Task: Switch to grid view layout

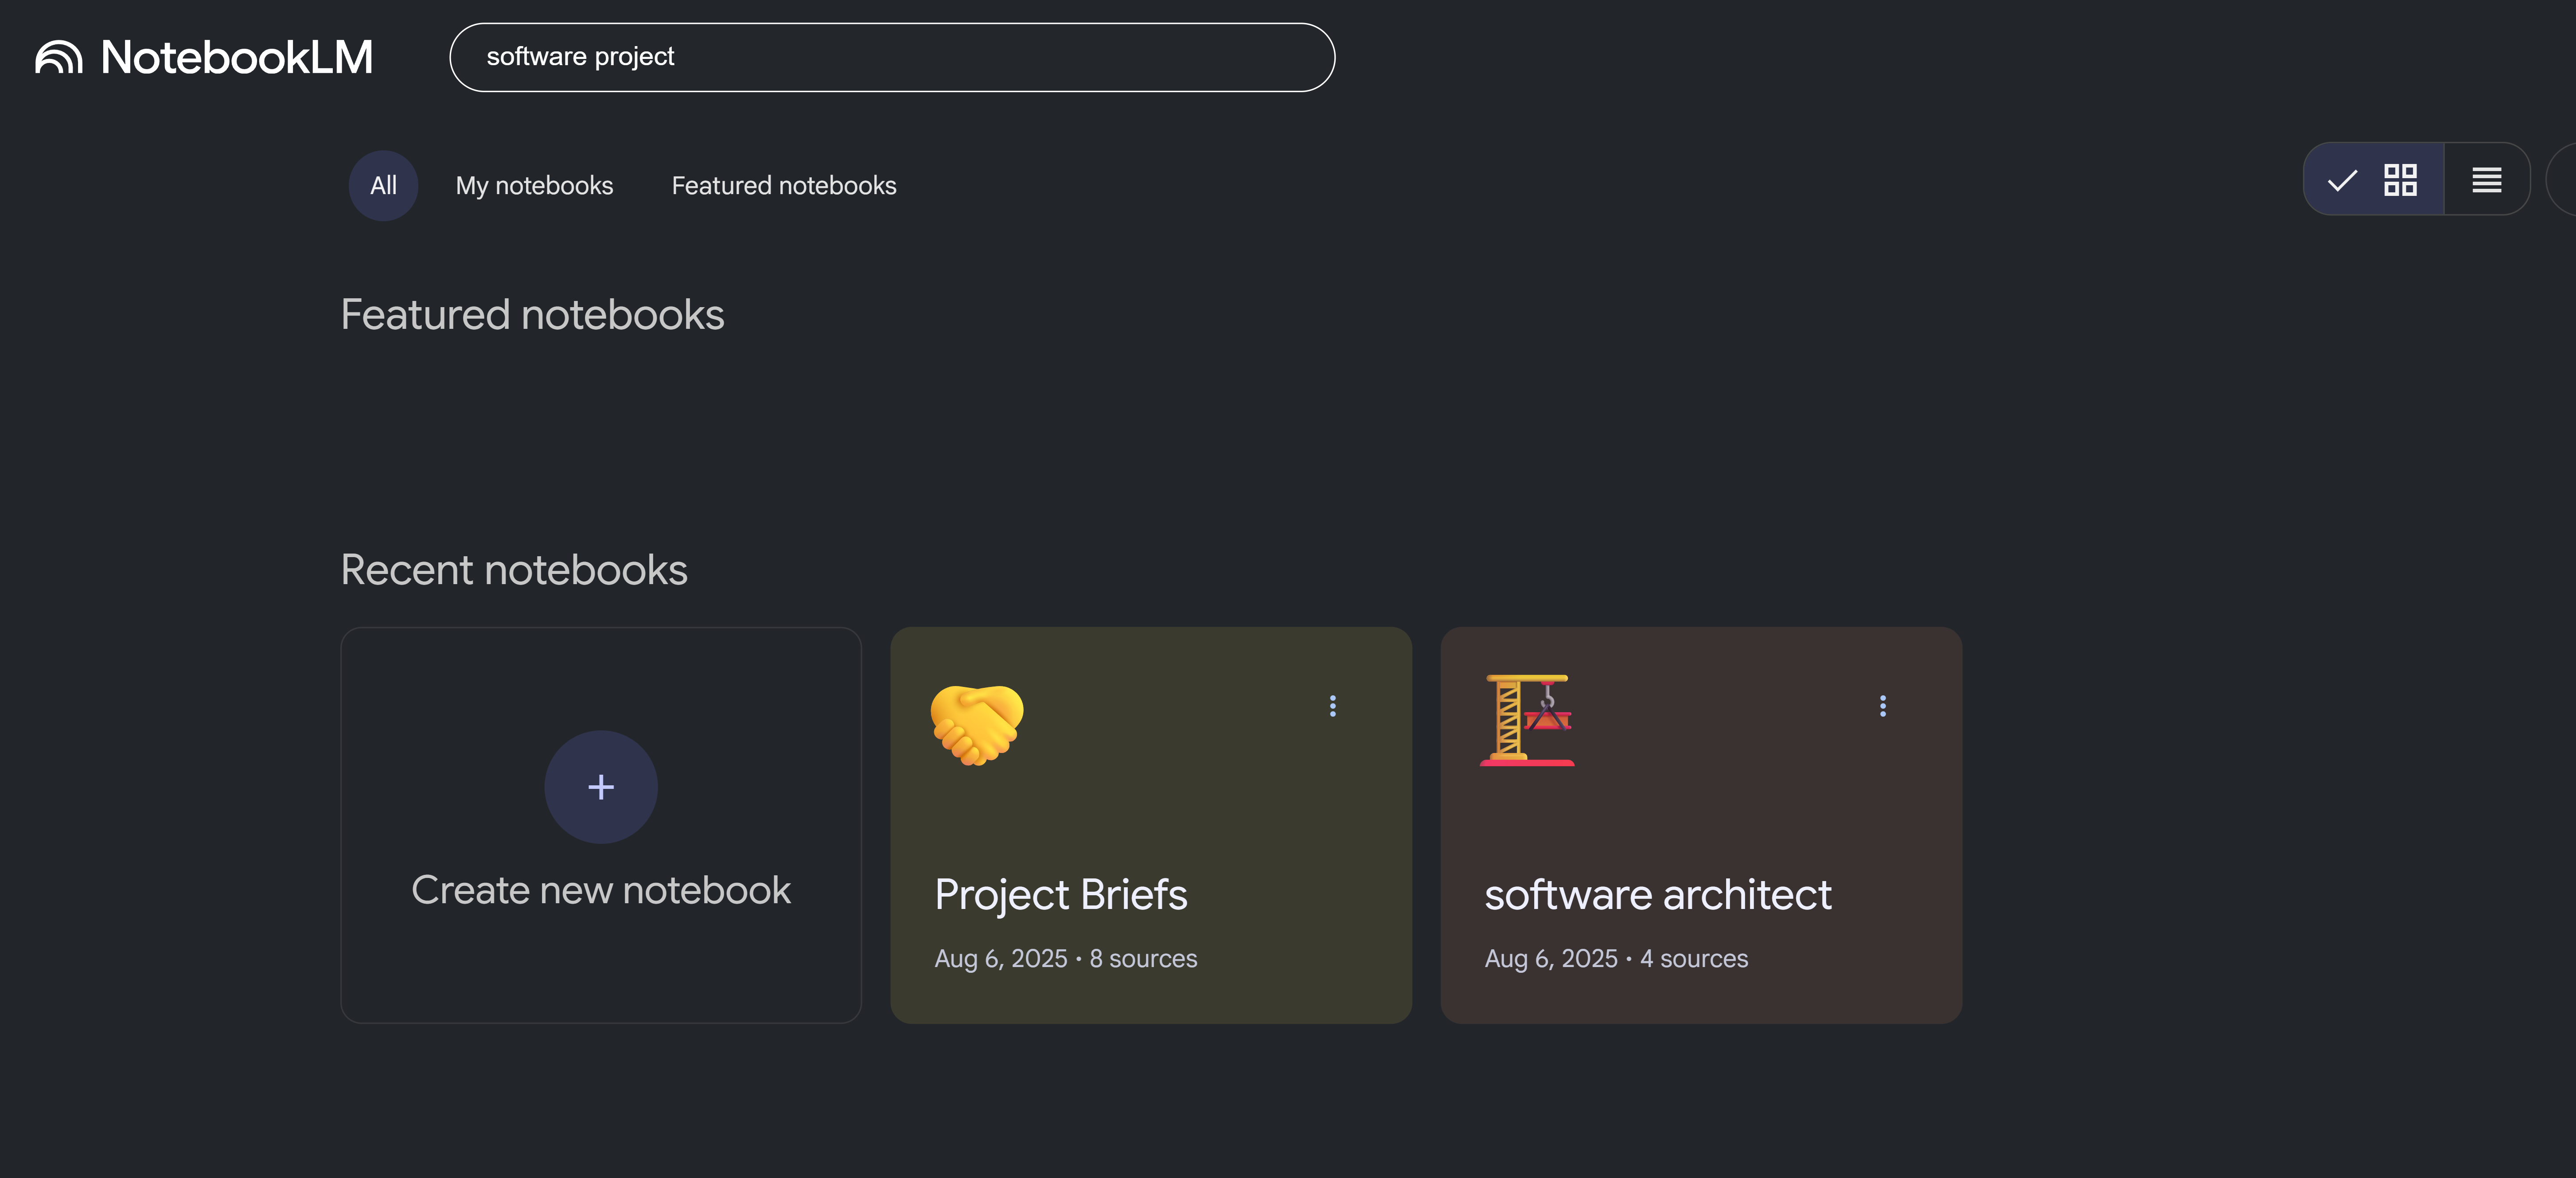Action: (2374, 180)
